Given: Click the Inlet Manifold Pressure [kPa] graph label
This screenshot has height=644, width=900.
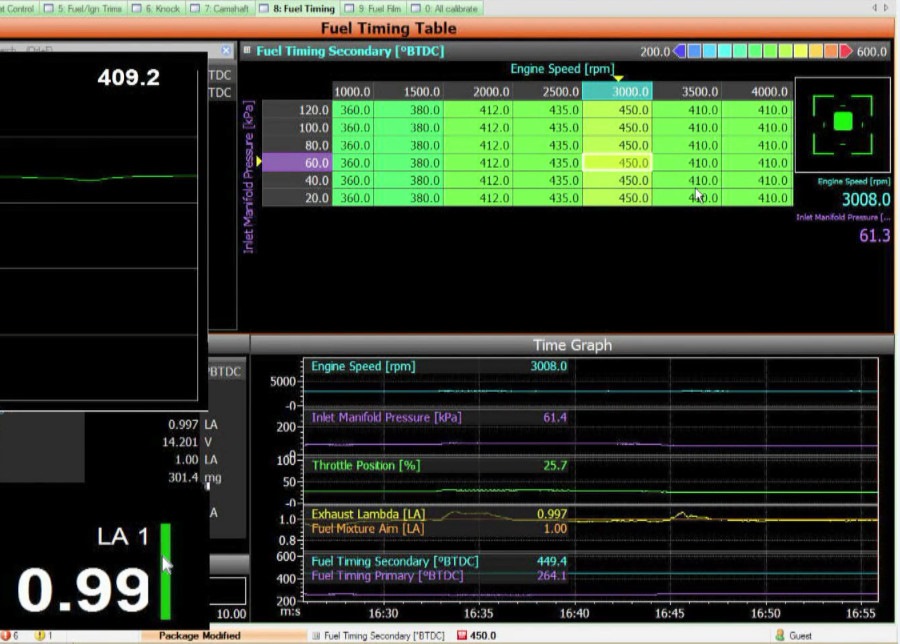Looking at the screenshot, I should pos(386,417).
